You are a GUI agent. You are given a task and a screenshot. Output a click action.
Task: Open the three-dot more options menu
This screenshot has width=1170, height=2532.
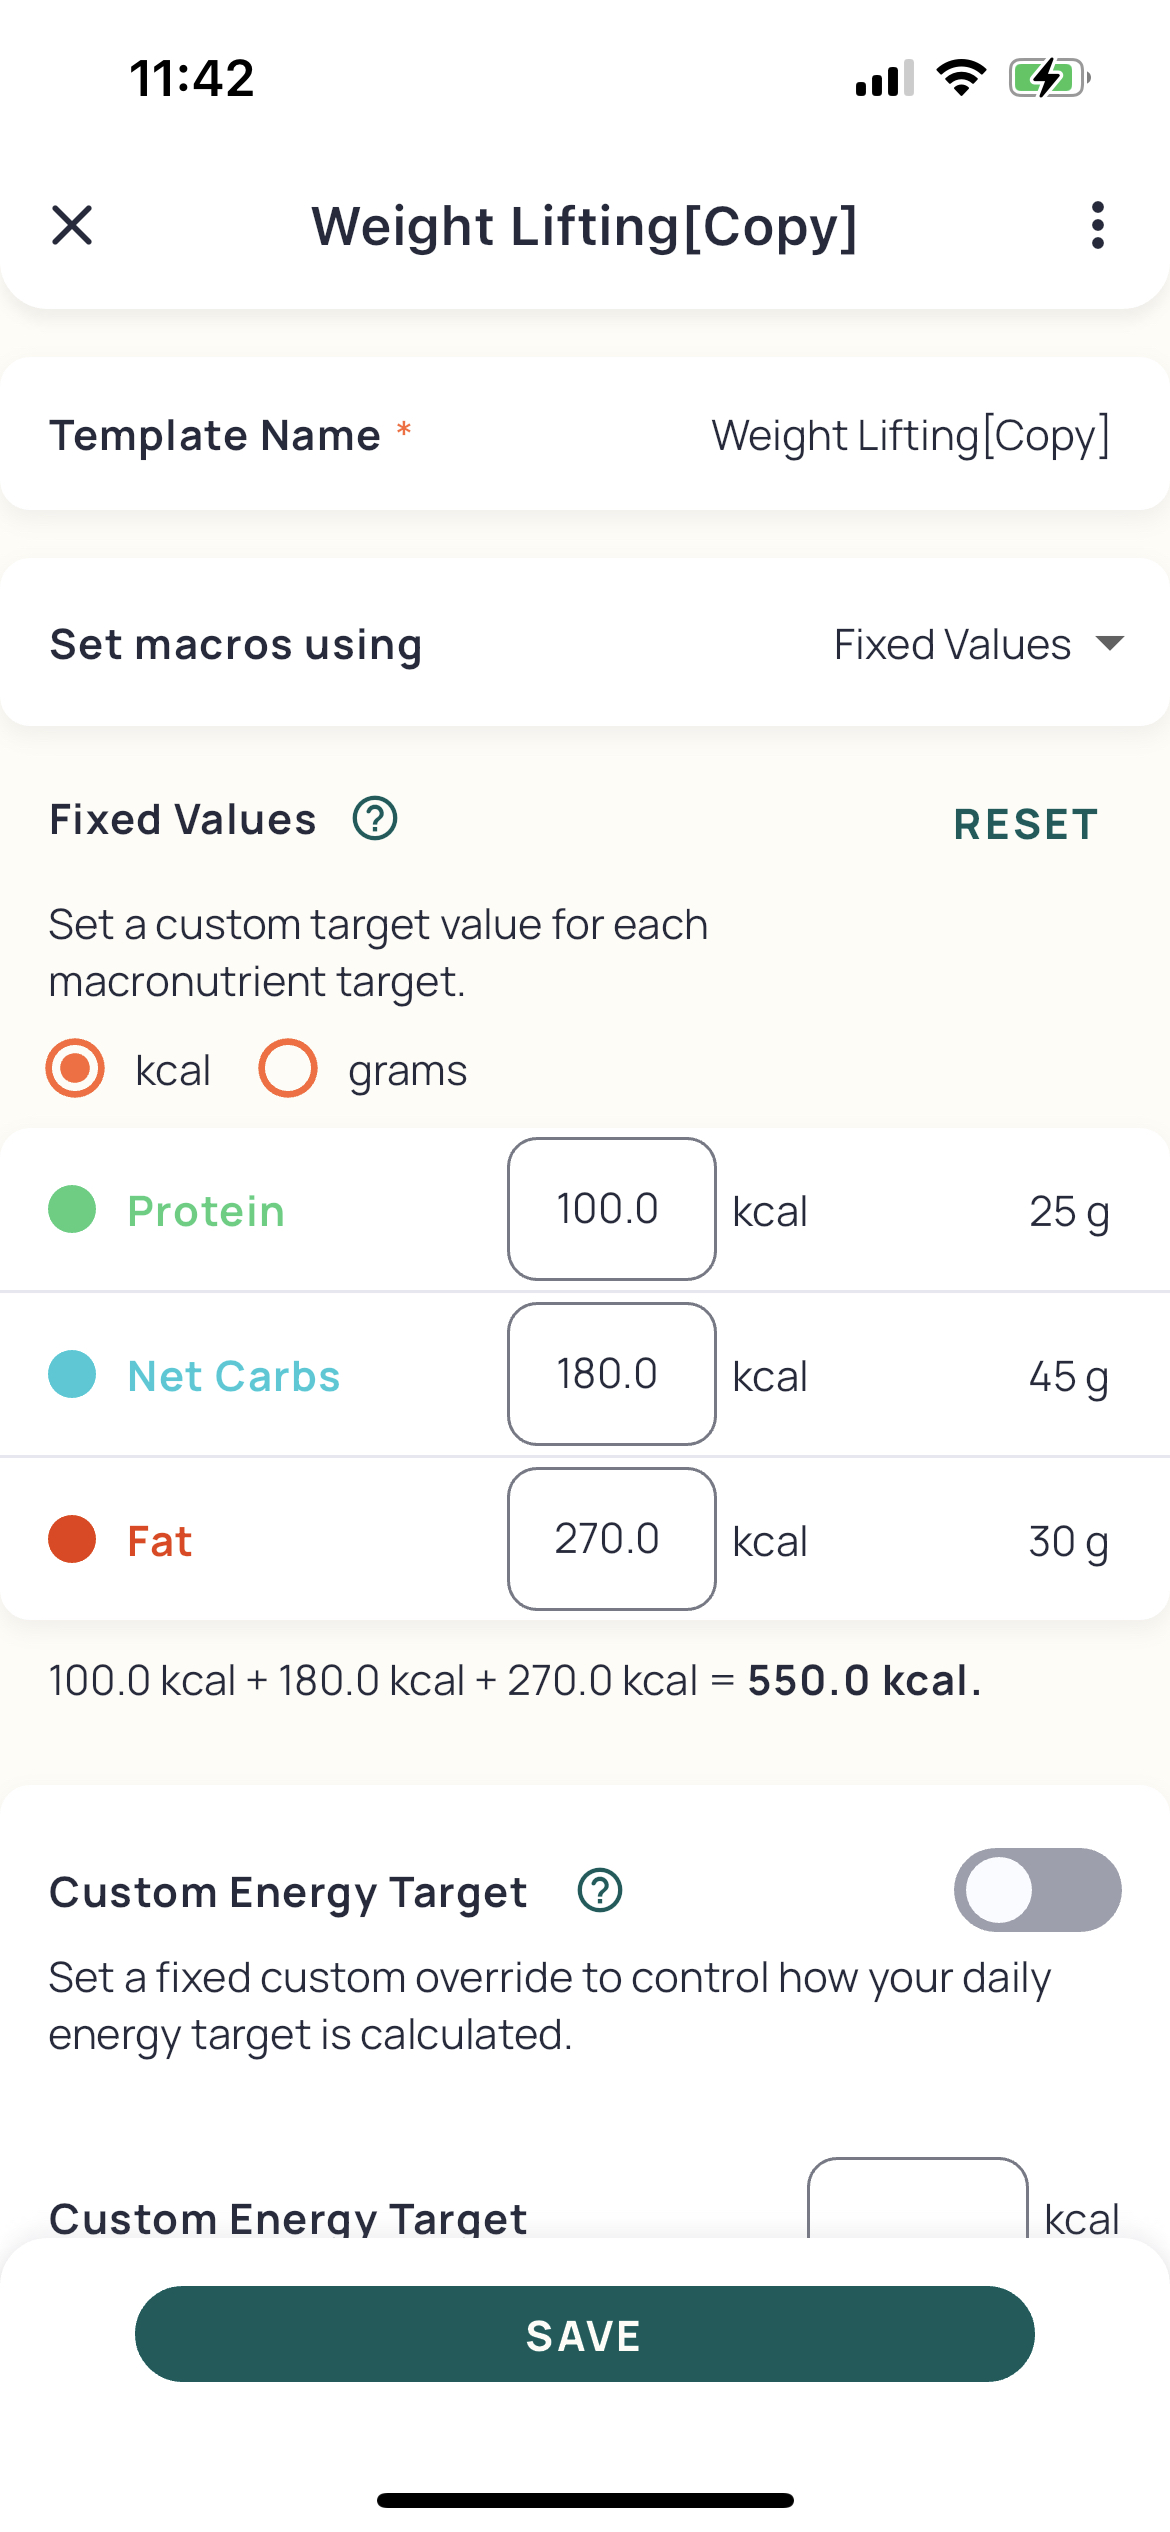click(x=1098, y=225)
